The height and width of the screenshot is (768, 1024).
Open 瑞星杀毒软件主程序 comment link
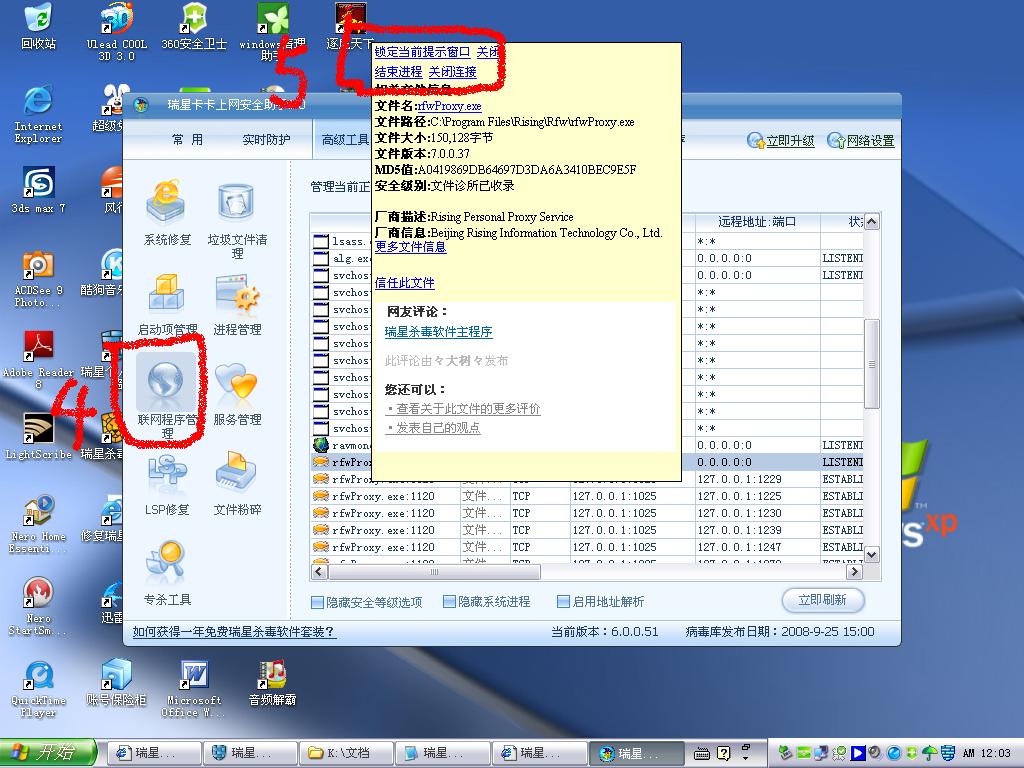click(x=438, y=332)
